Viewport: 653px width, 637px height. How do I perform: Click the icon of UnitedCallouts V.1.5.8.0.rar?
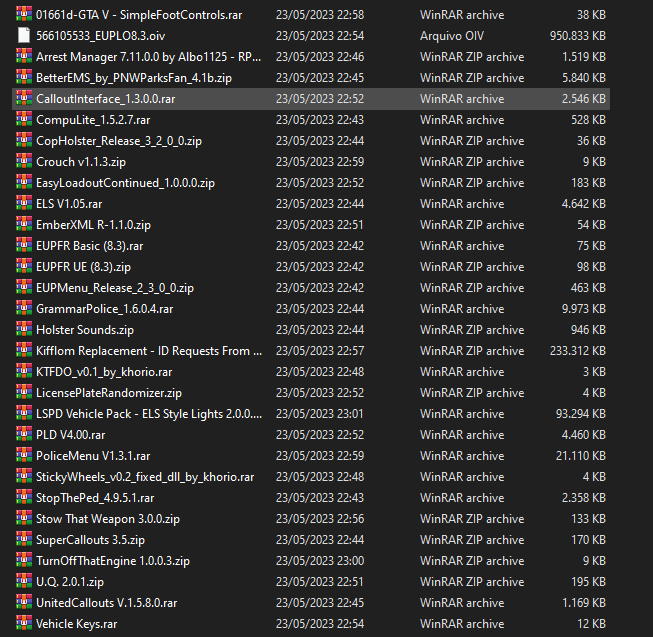[24, 602]
